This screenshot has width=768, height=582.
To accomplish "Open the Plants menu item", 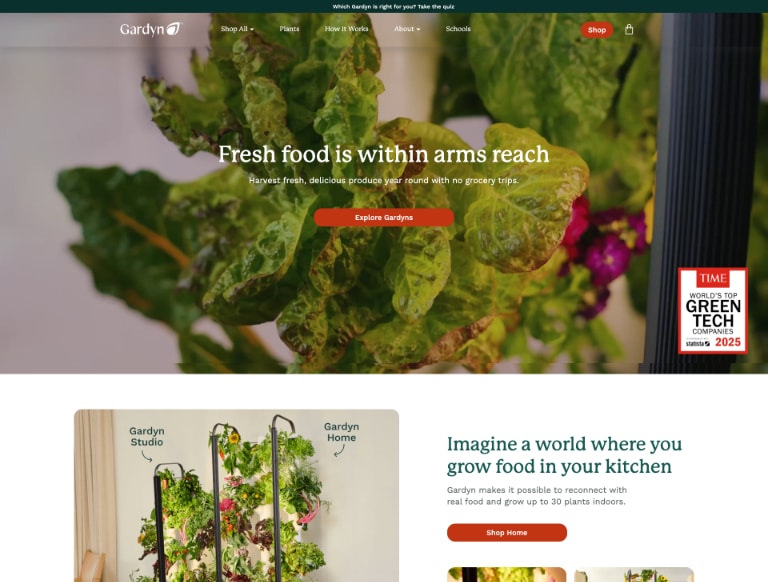I will 289,29.
